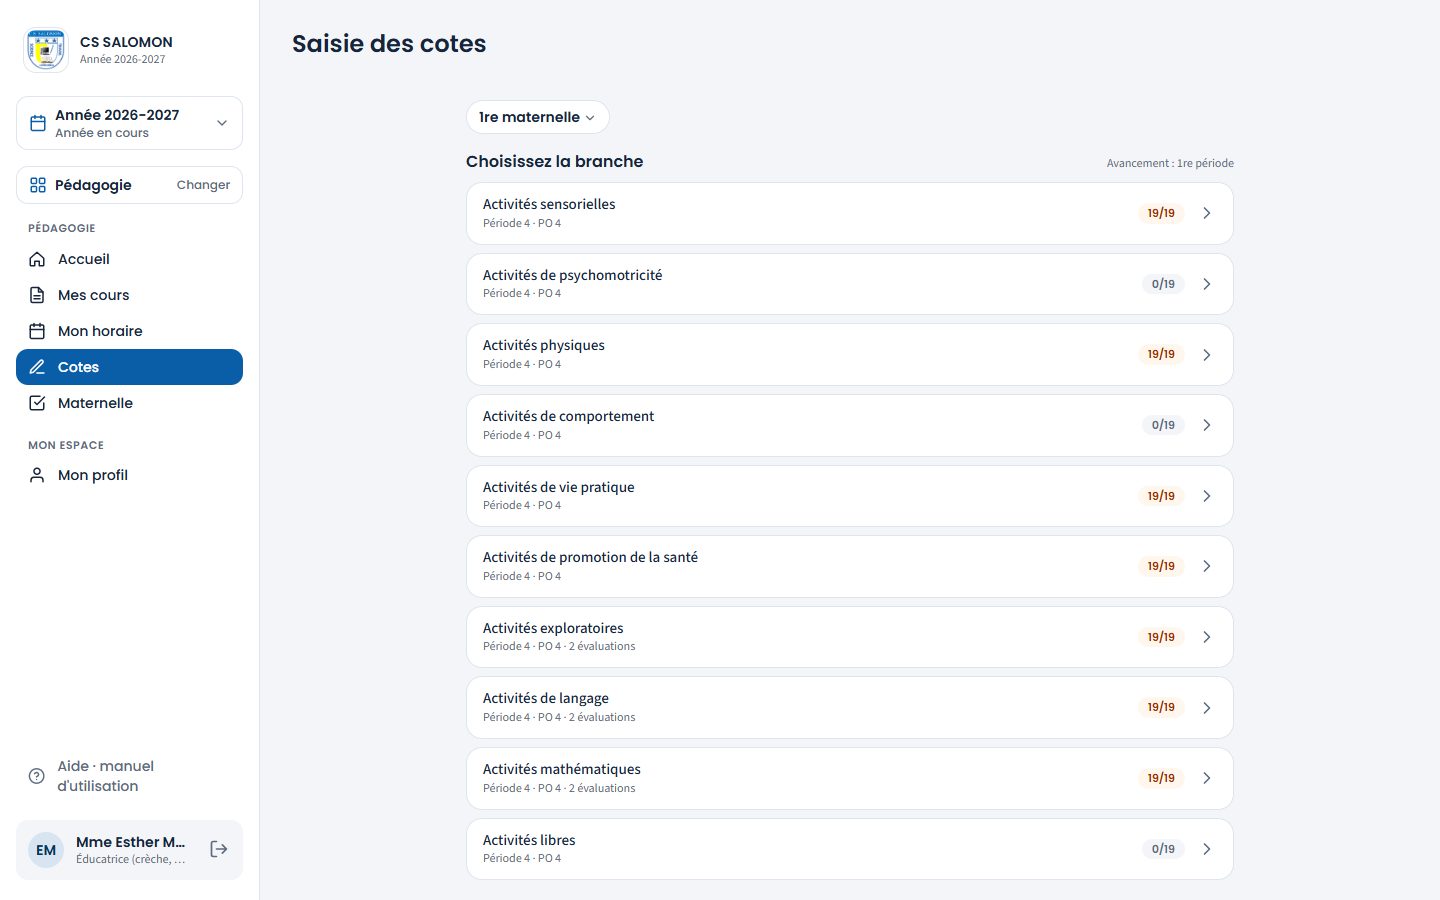
Task: Click the chevron for Activités de promotion de la santé
Action: point(1207,566)
